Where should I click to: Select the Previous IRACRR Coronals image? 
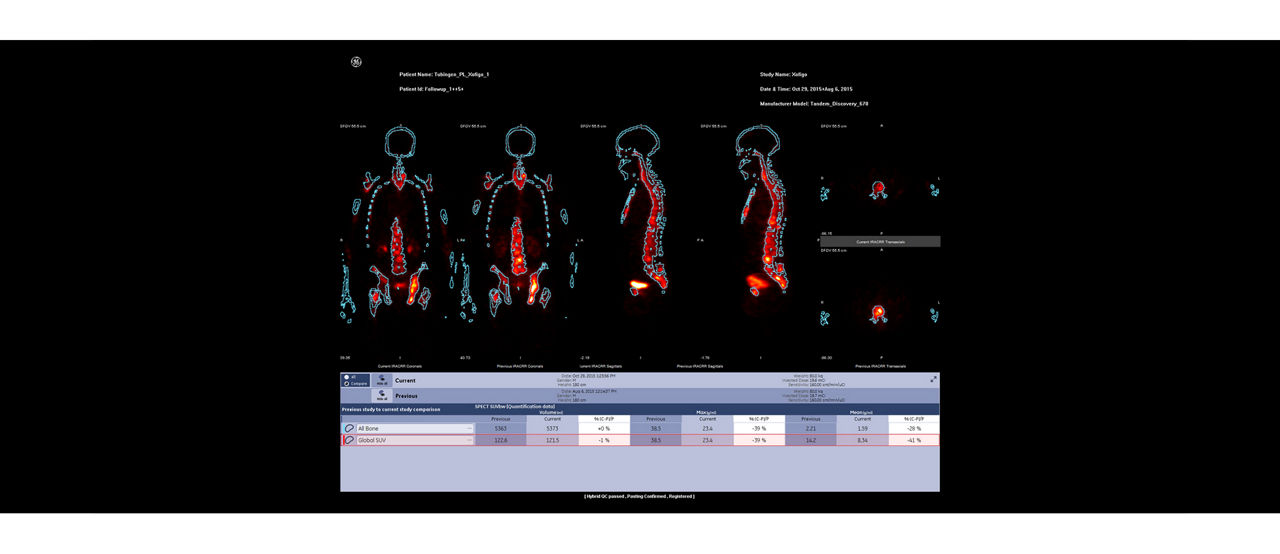[519, 240]
